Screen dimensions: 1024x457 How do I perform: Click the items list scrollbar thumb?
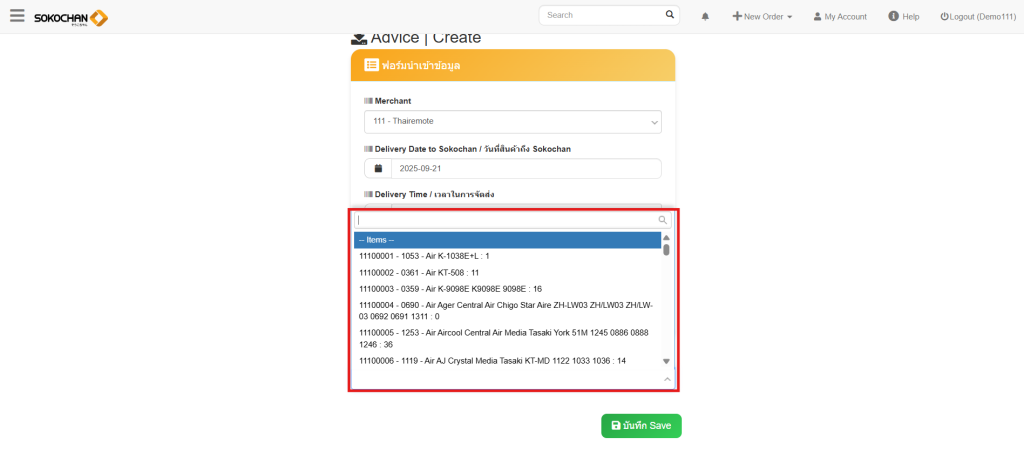[666, 250]
